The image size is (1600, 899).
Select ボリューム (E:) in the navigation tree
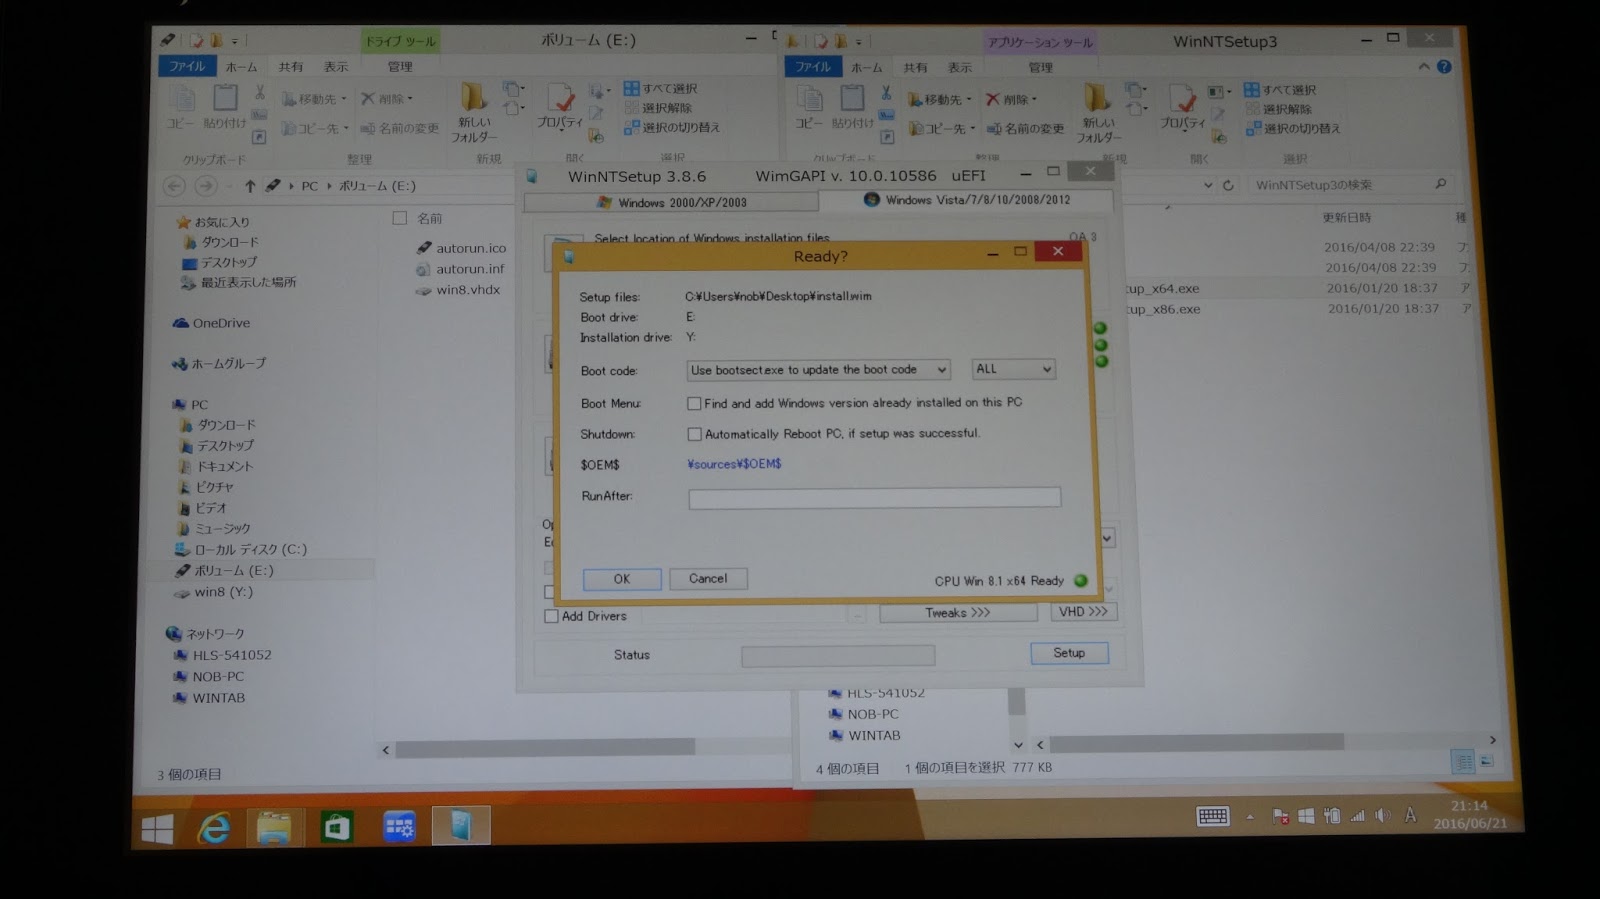(224, 571)
